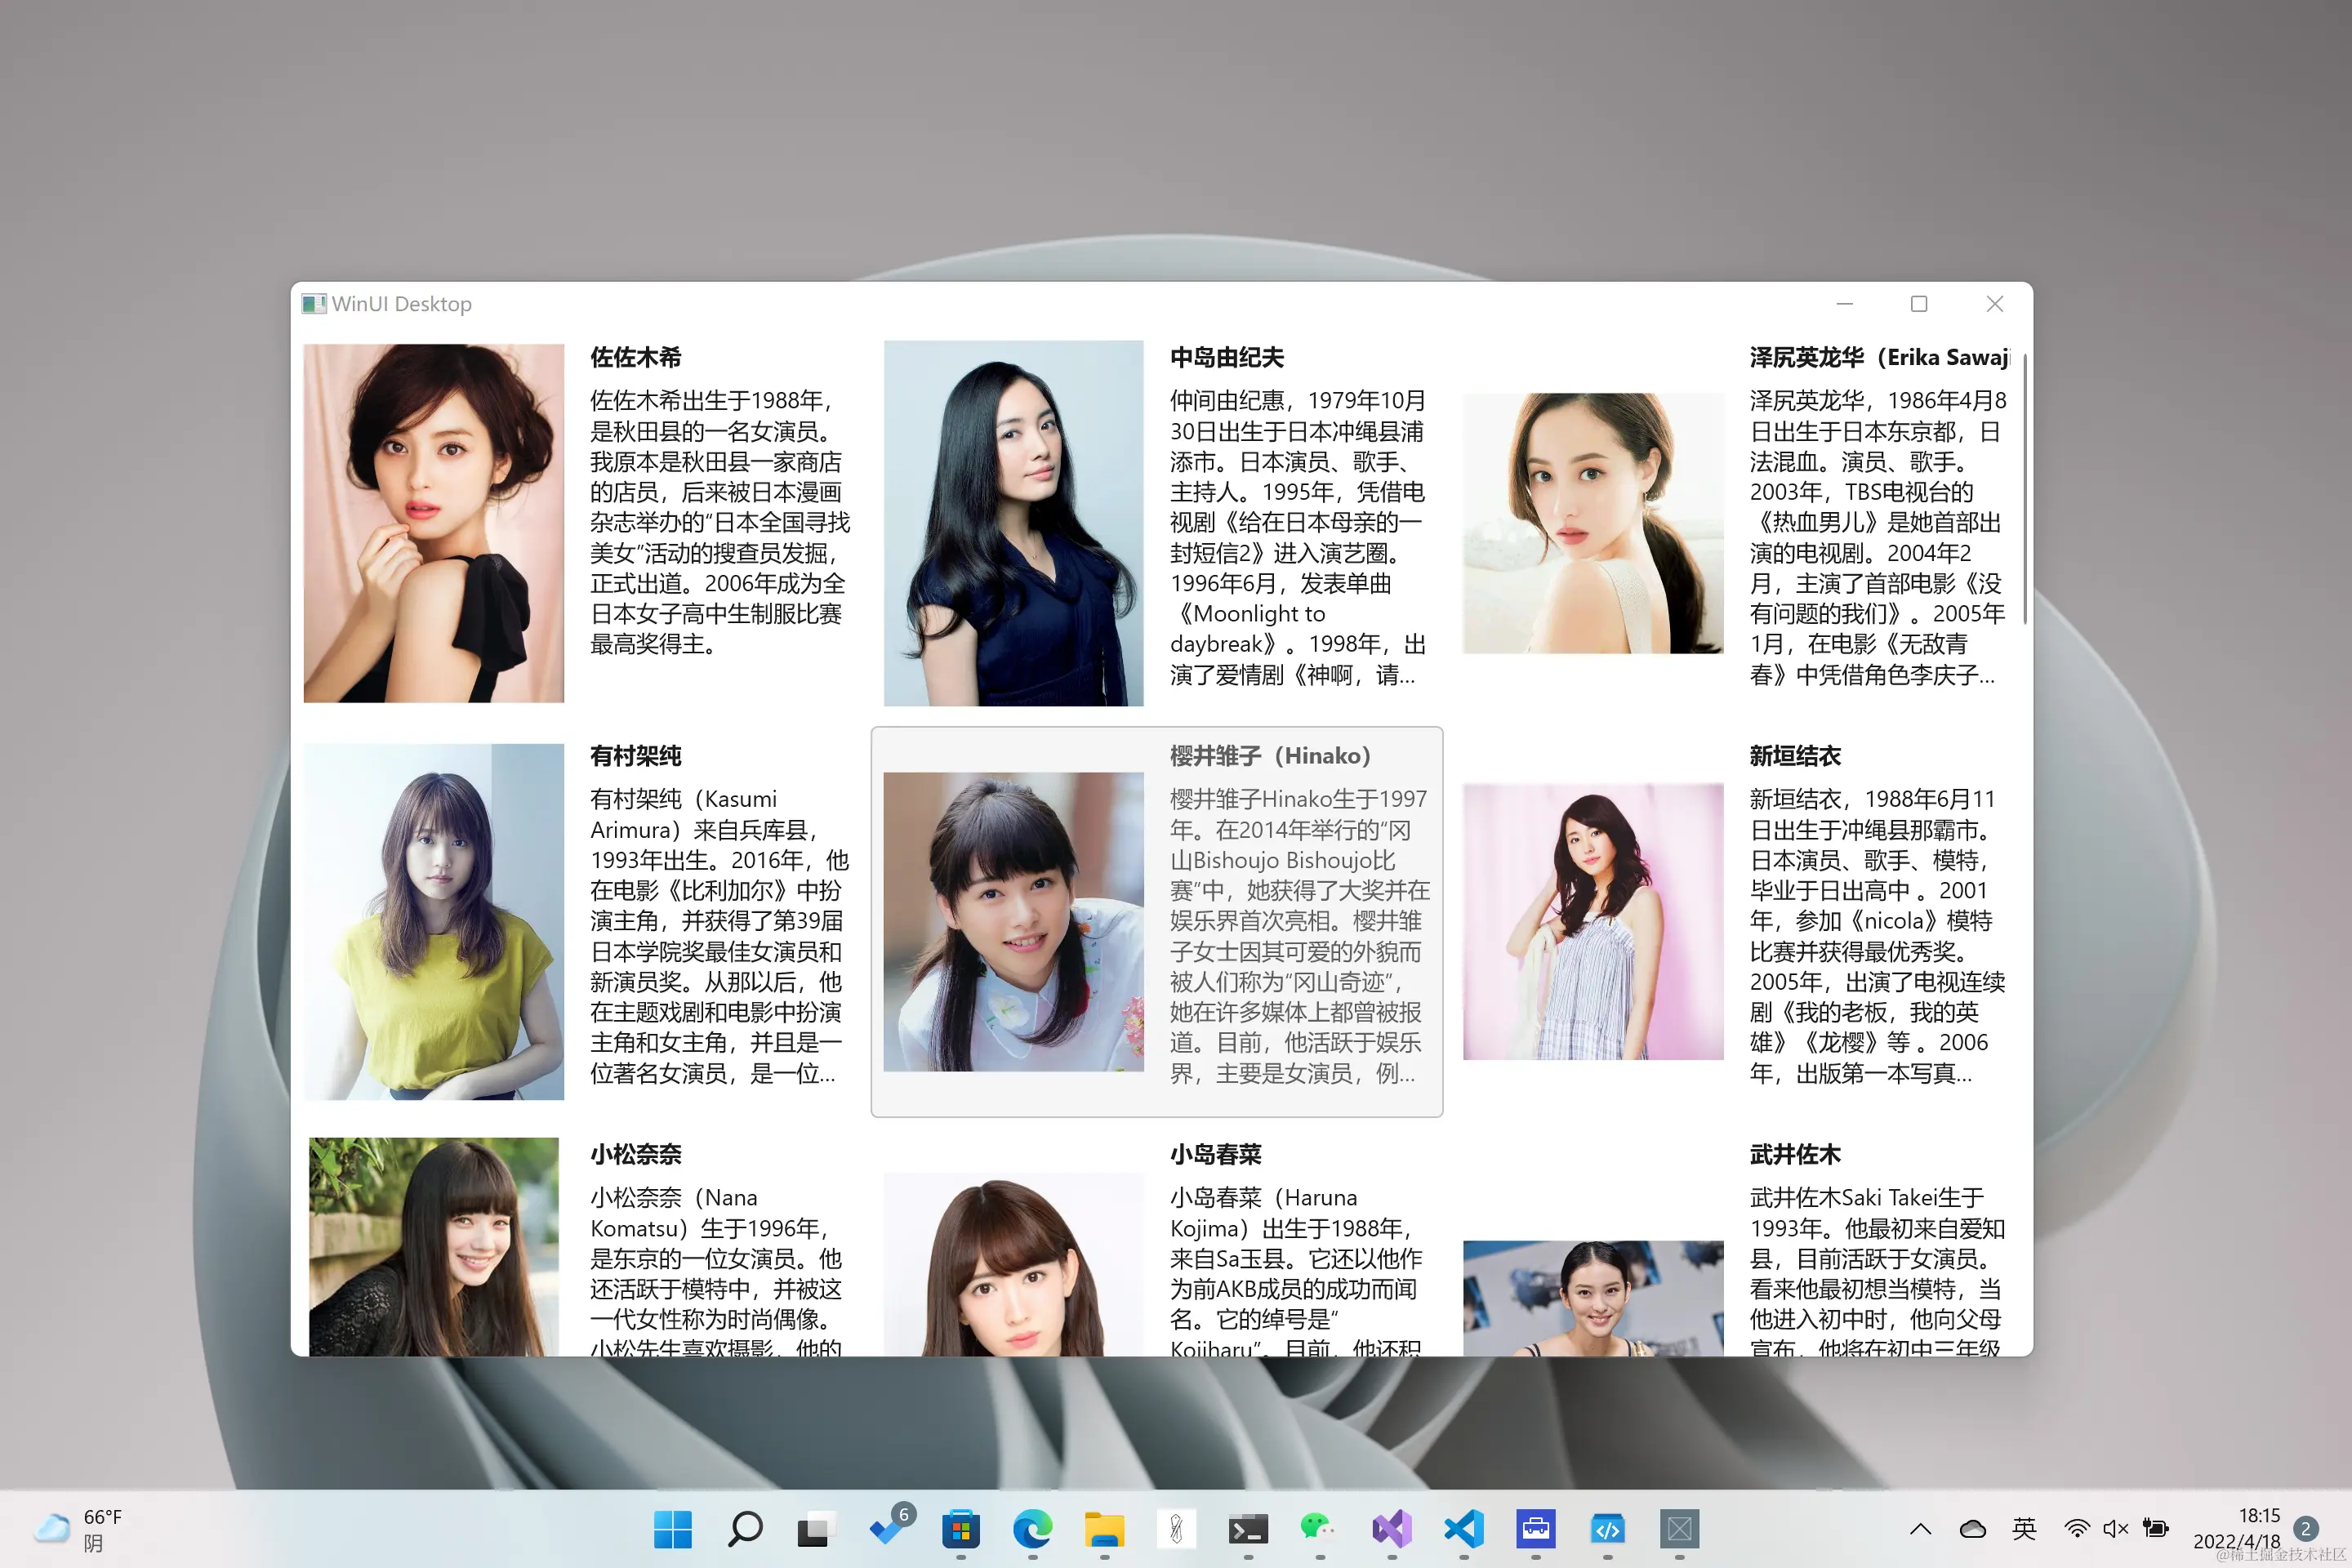Screen dimensions: 2352x1568
Task: Open the weather widget showing 66°F
Action: pos(80,1529)
